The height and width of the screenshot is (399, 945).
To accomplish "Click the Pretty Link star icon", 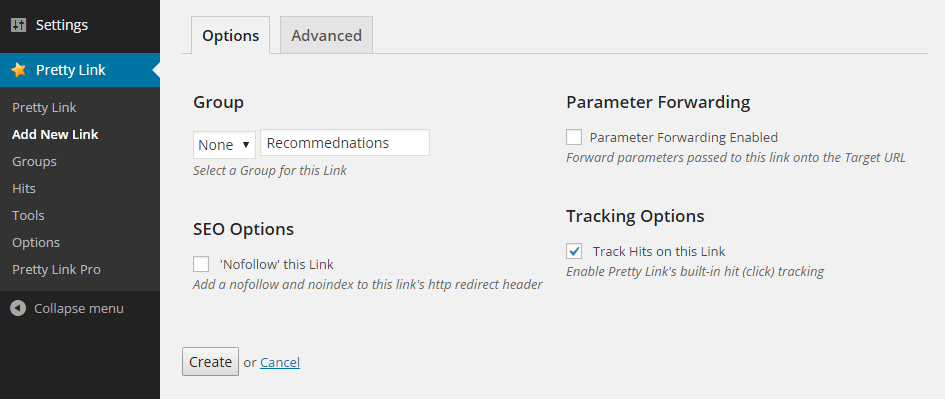I will tap(19, 70).
